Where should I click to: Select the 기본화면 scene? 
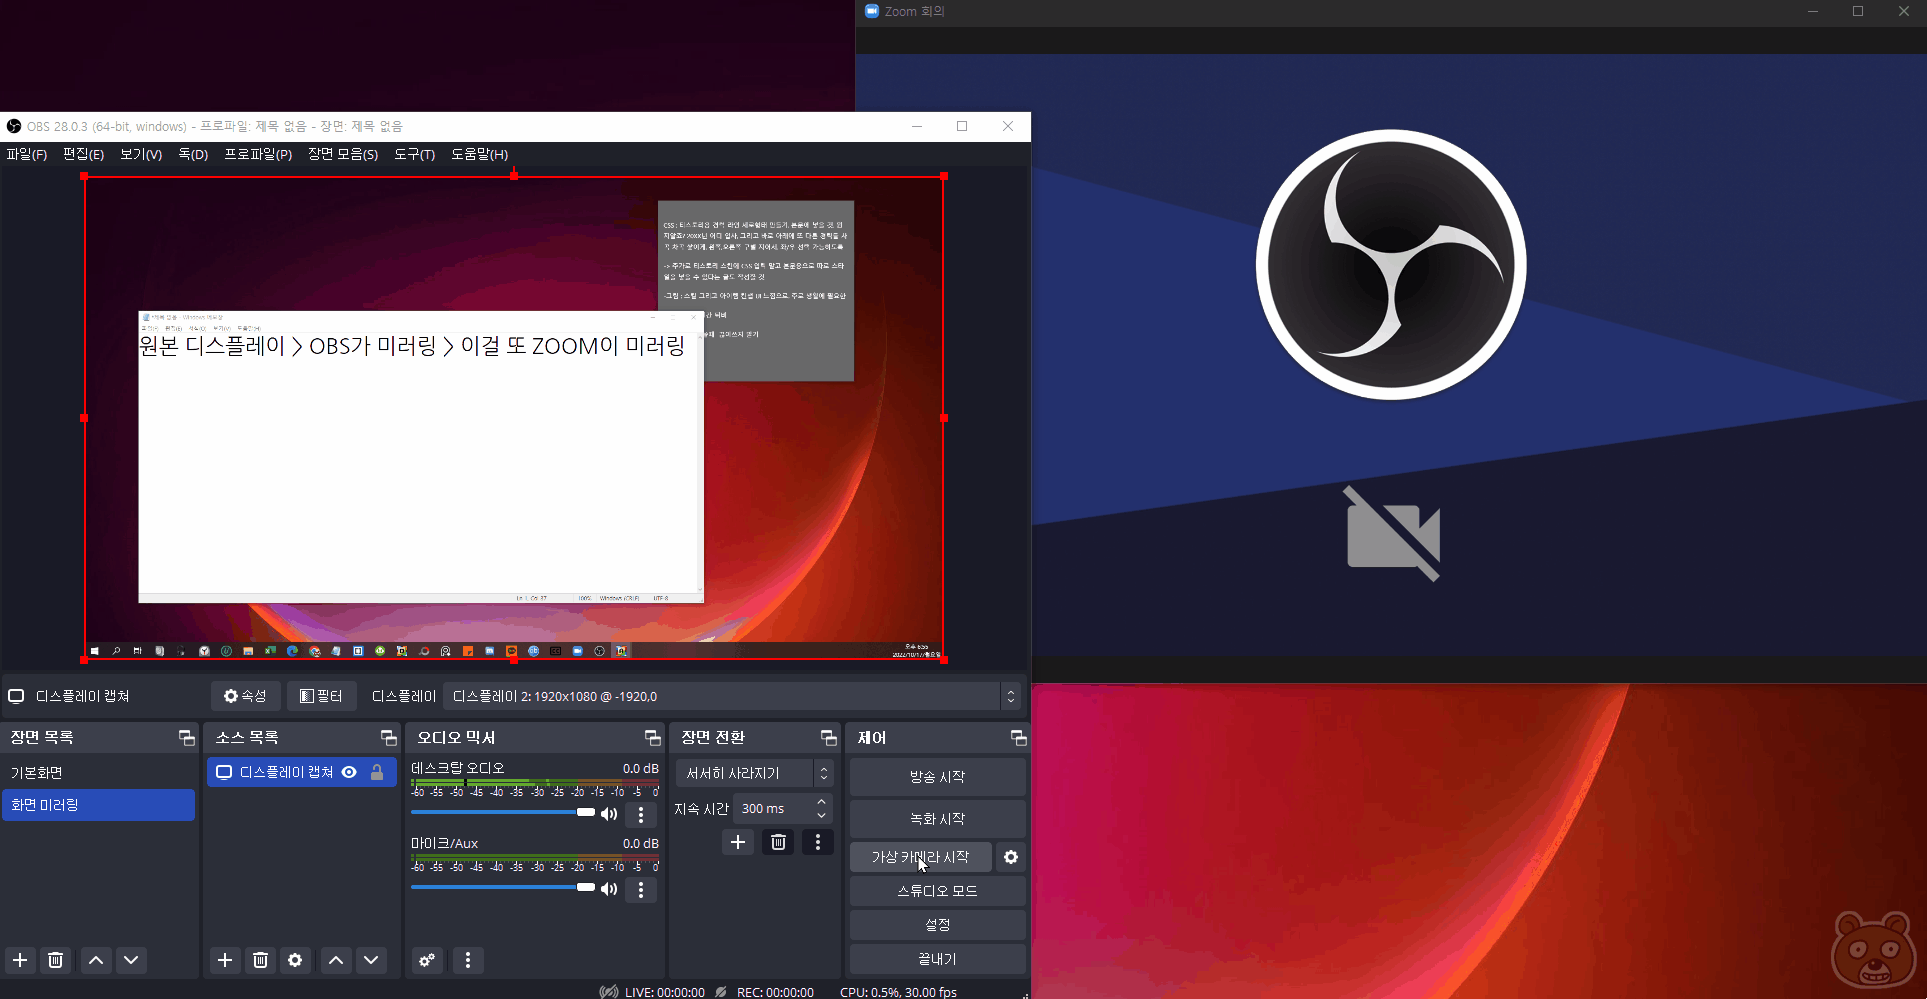[98, 773]
